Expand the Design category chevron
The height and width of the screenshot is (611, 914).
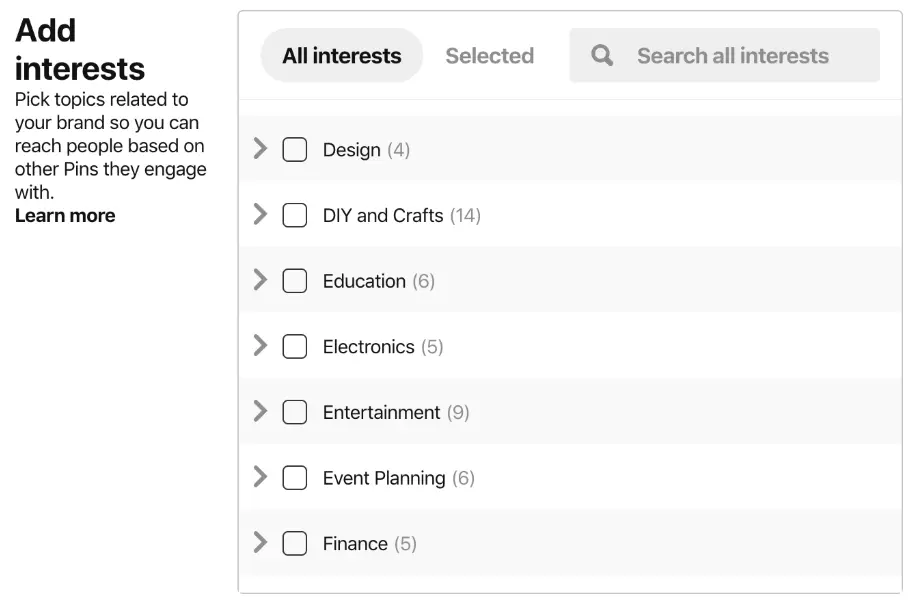point(261,149)
